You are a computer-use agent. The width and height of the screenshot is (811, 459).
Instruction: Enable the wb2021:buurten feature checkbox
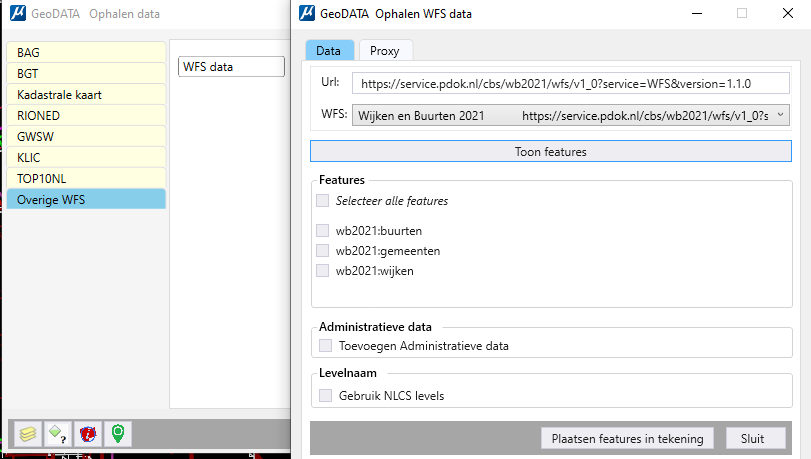tap(322, 231)
